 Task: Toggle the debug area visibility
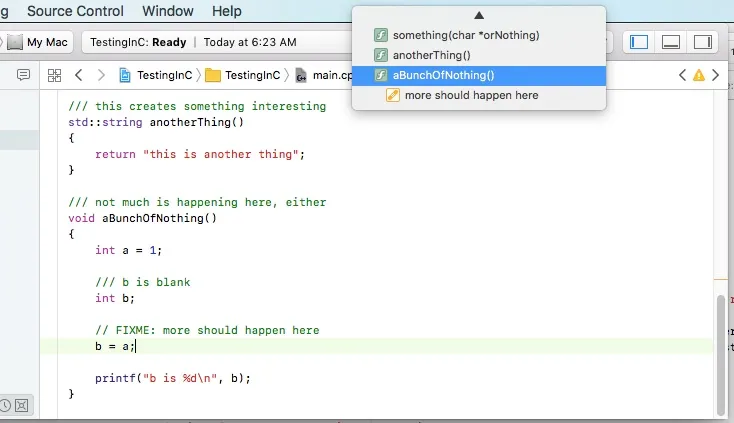pyautogui.click(x=671, y=42)
